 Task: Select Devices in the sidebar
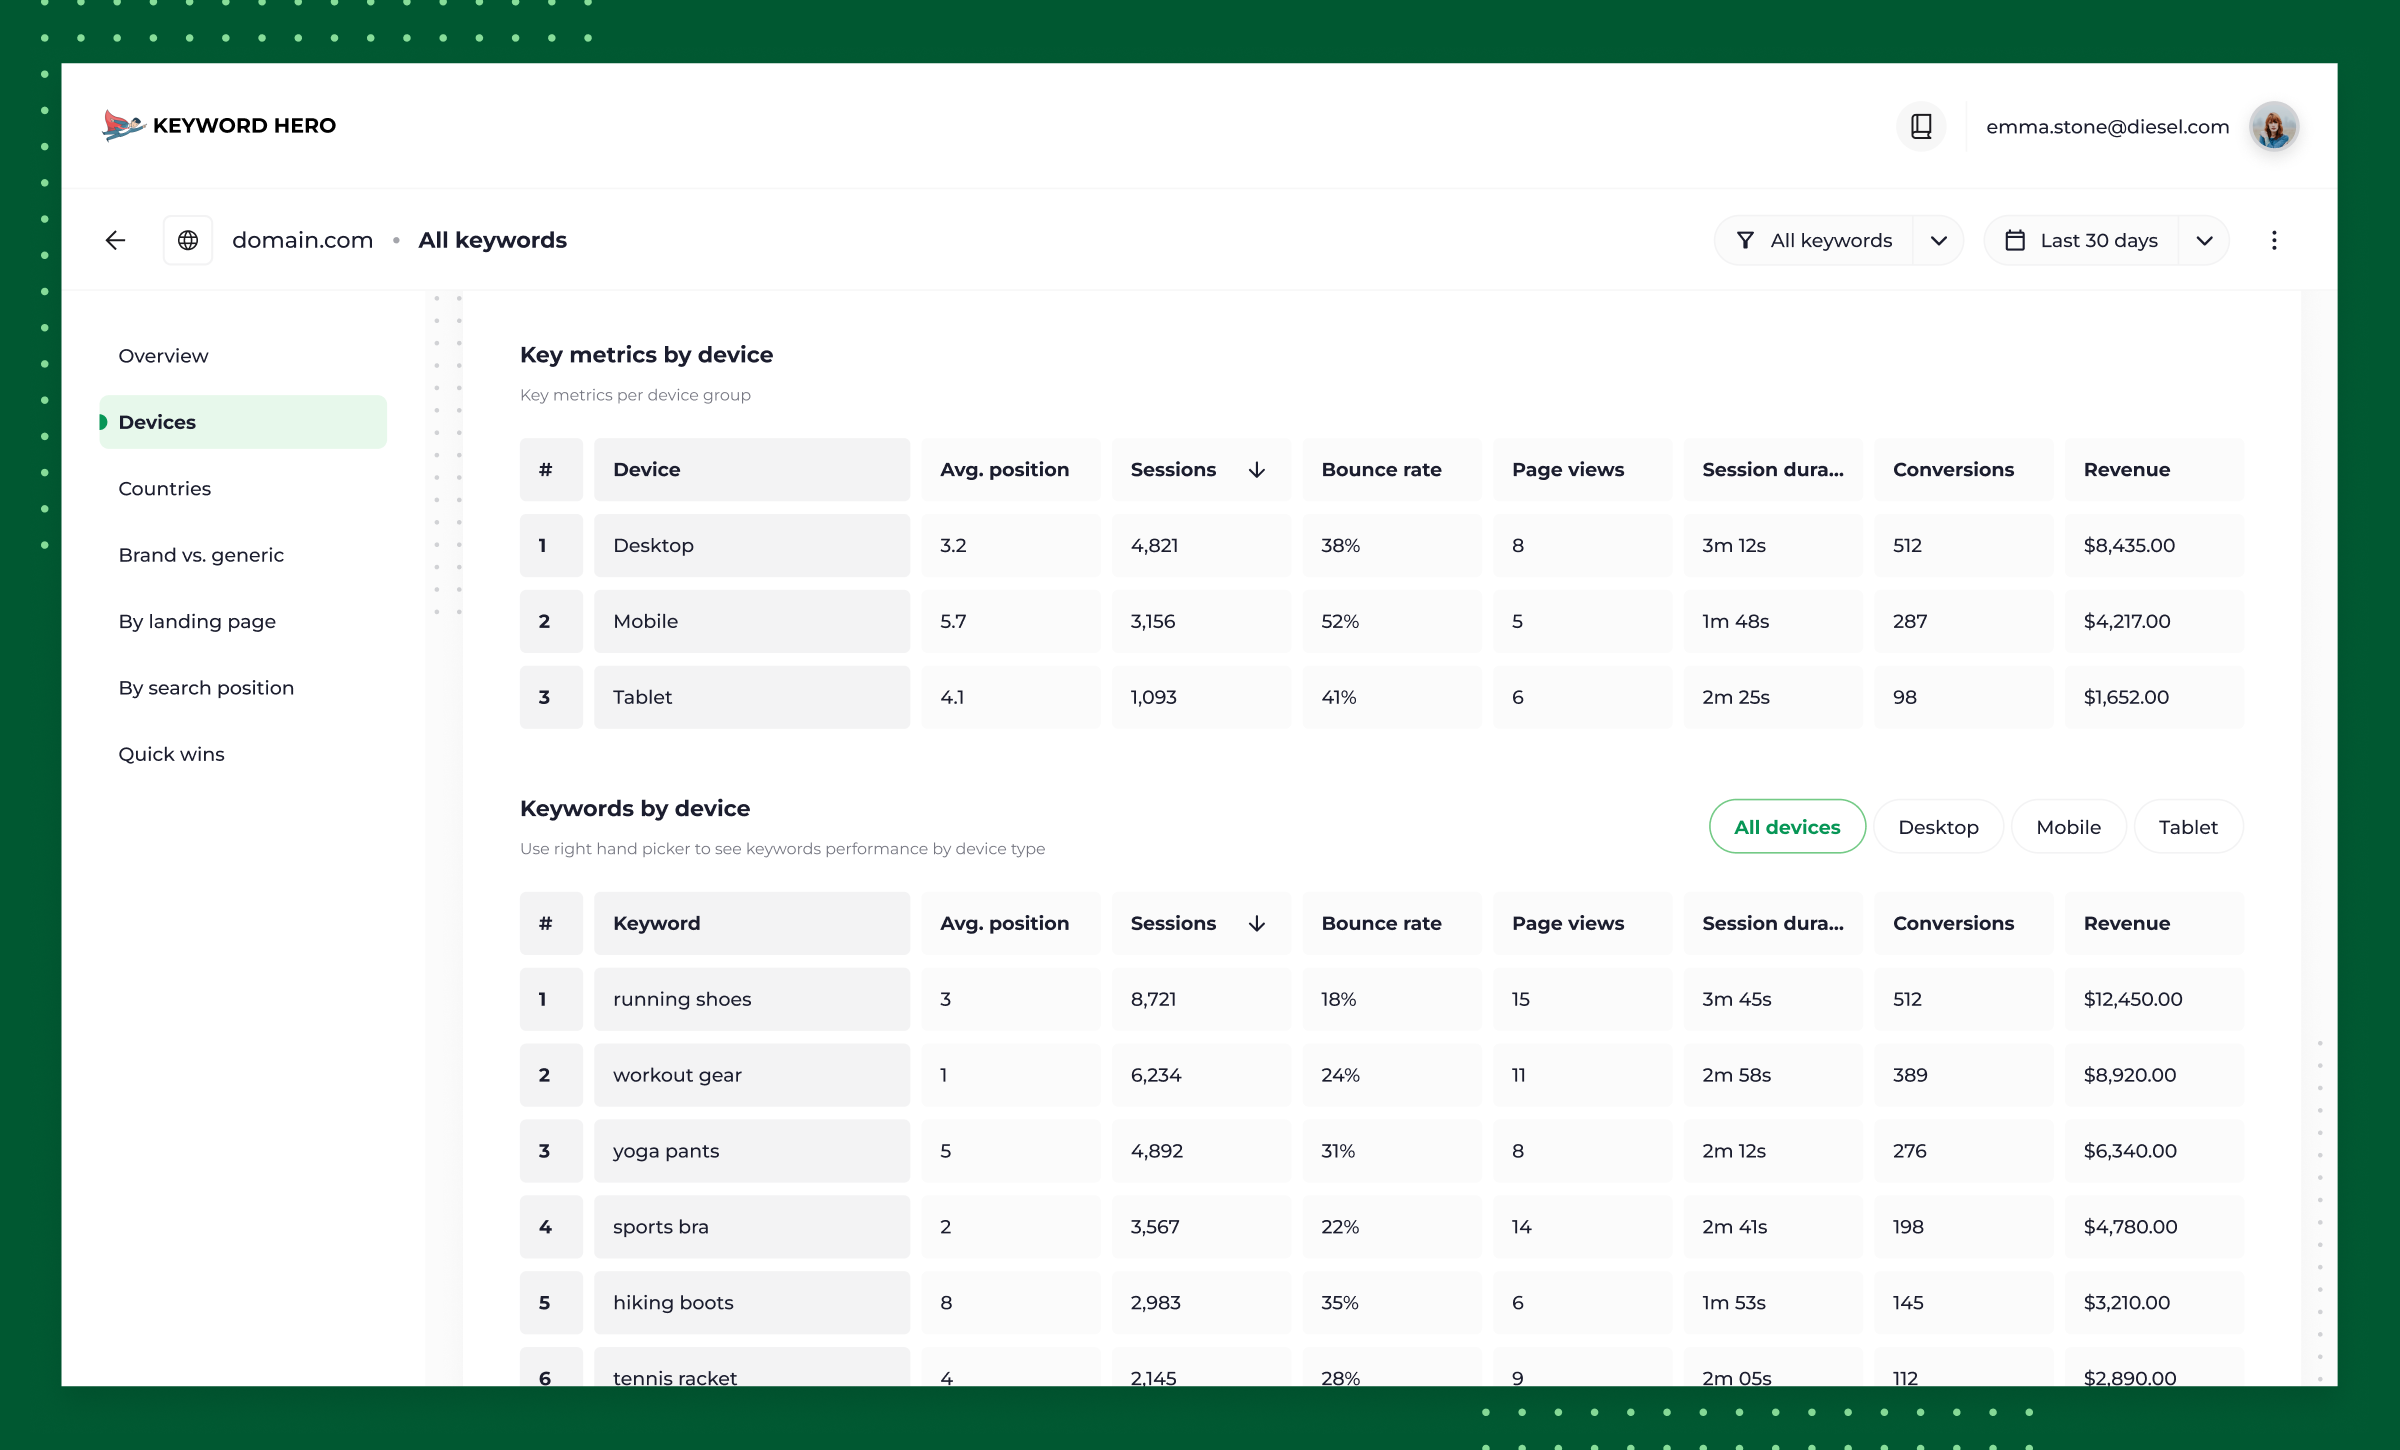point(243,422)
